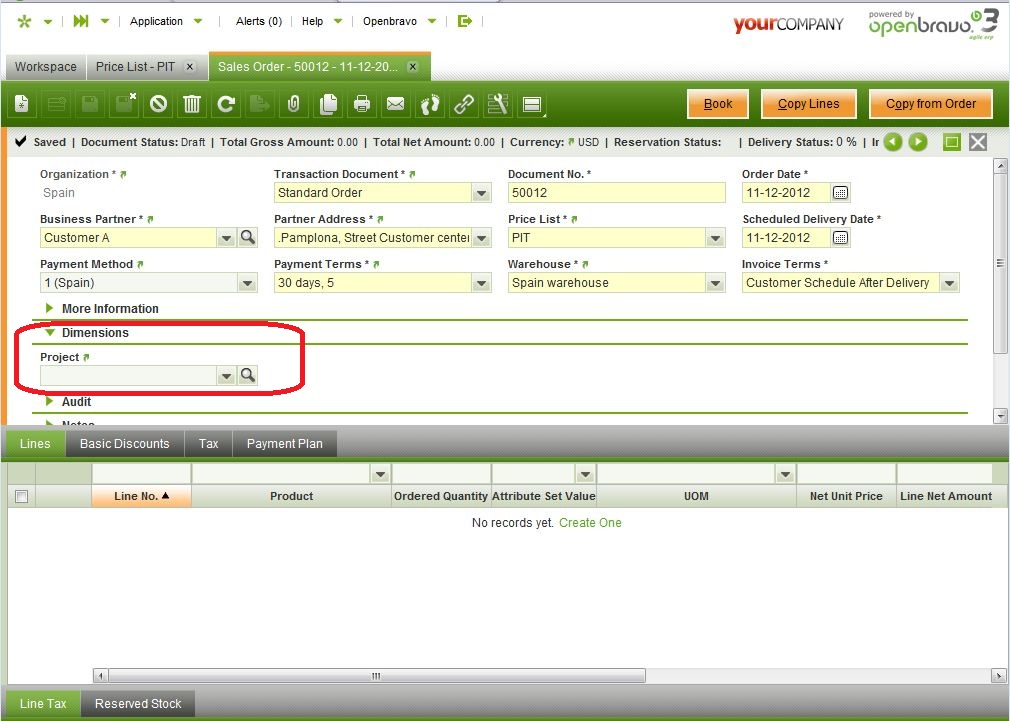Open Order Date calendar picker
Viewport: 1010px width, 721px height.
tap(840, 193)
